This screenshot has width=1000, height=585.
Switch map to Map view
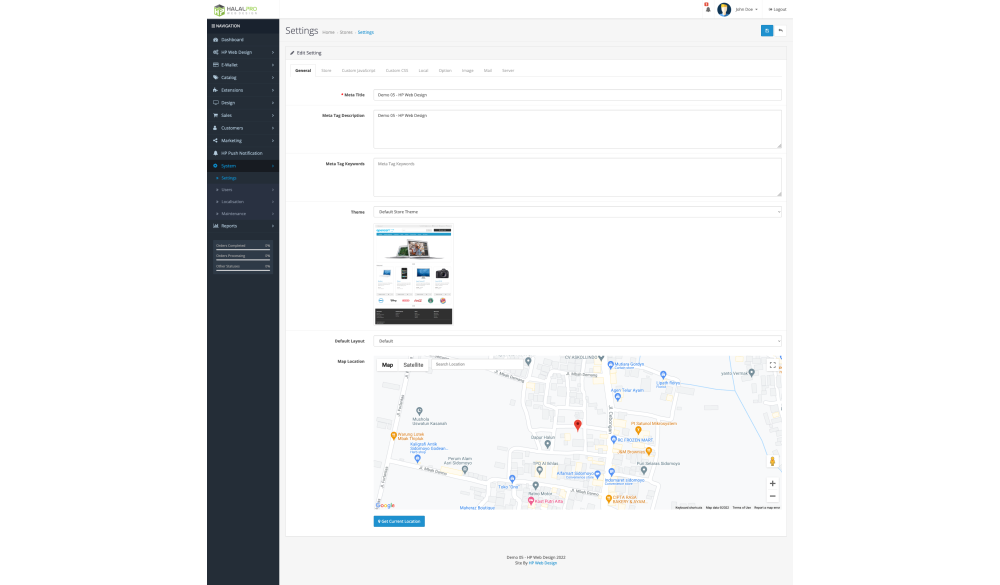pyautogui.click(x=387, y=365)
